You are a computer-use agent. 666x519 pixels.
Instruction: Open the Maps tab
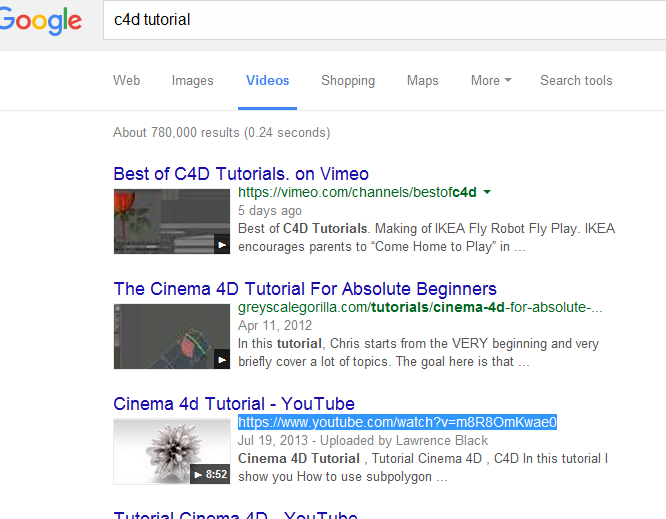coord(423,80)
